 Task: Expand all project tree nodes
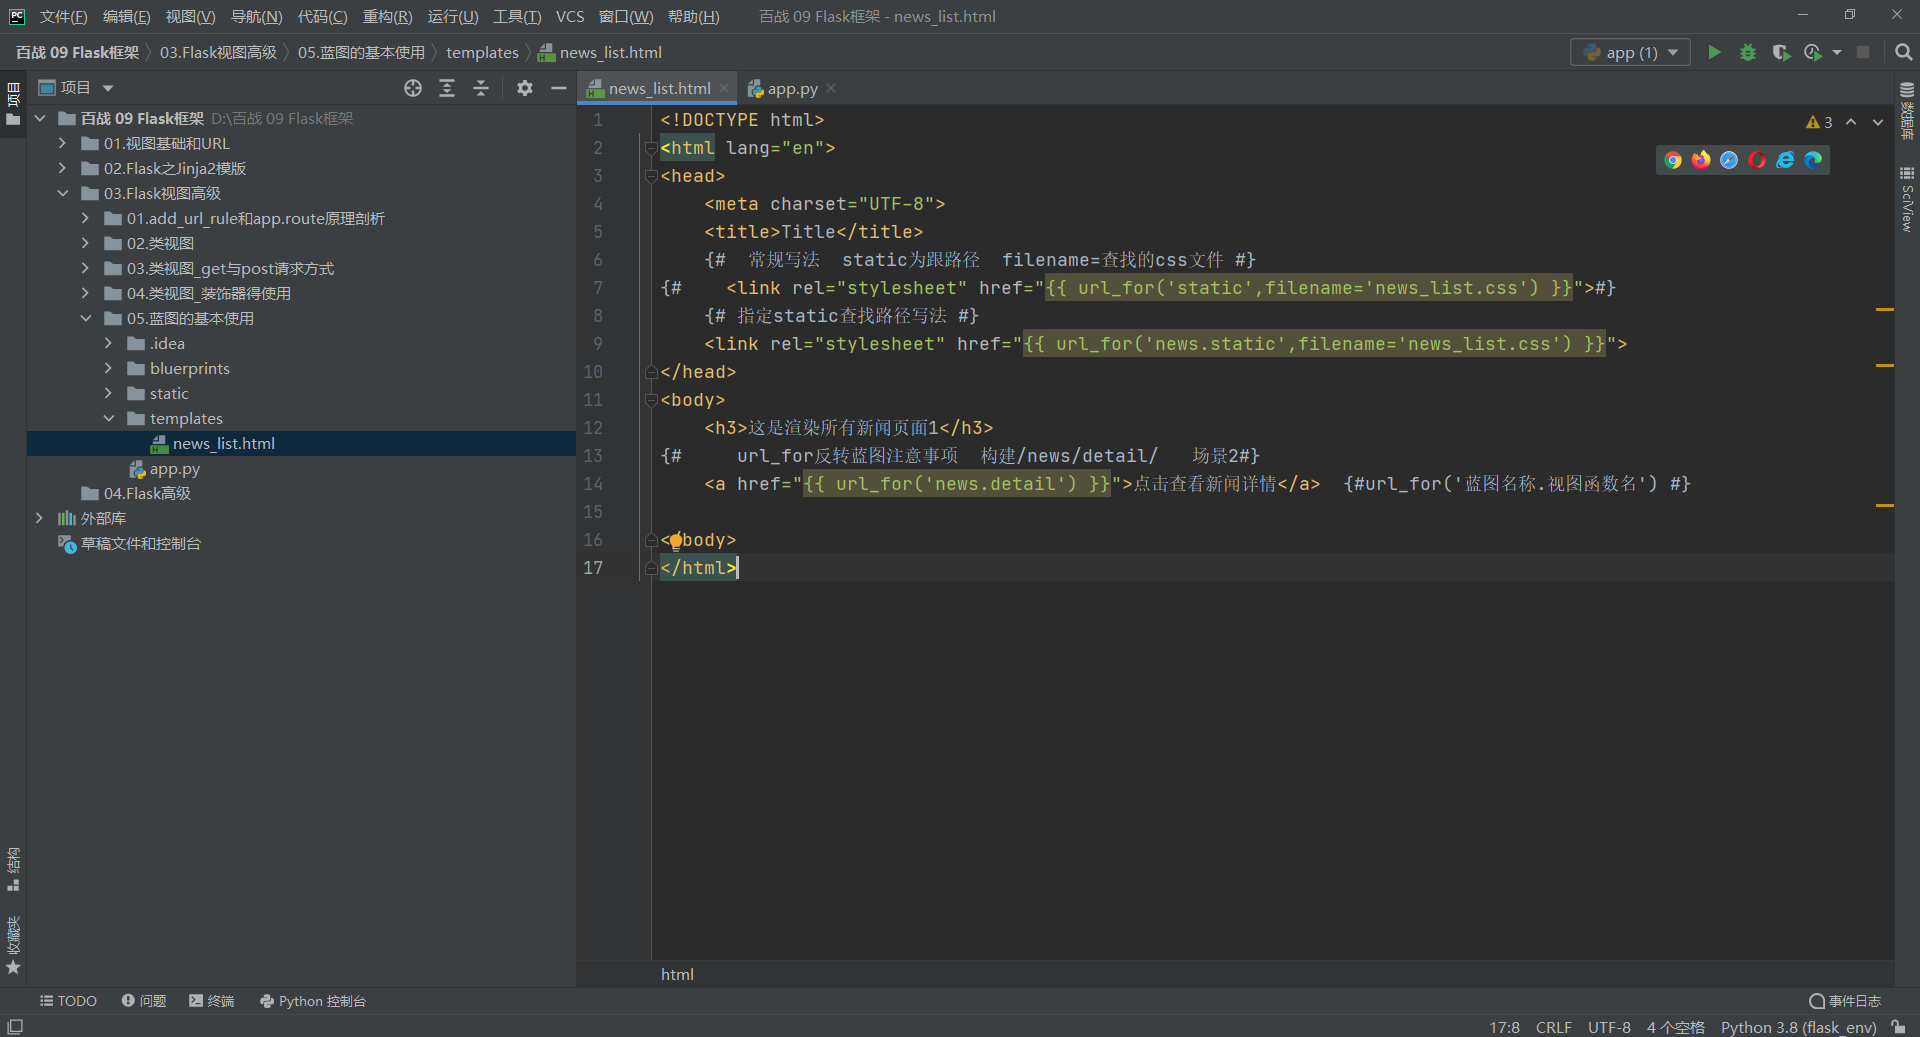coord(447,88)
